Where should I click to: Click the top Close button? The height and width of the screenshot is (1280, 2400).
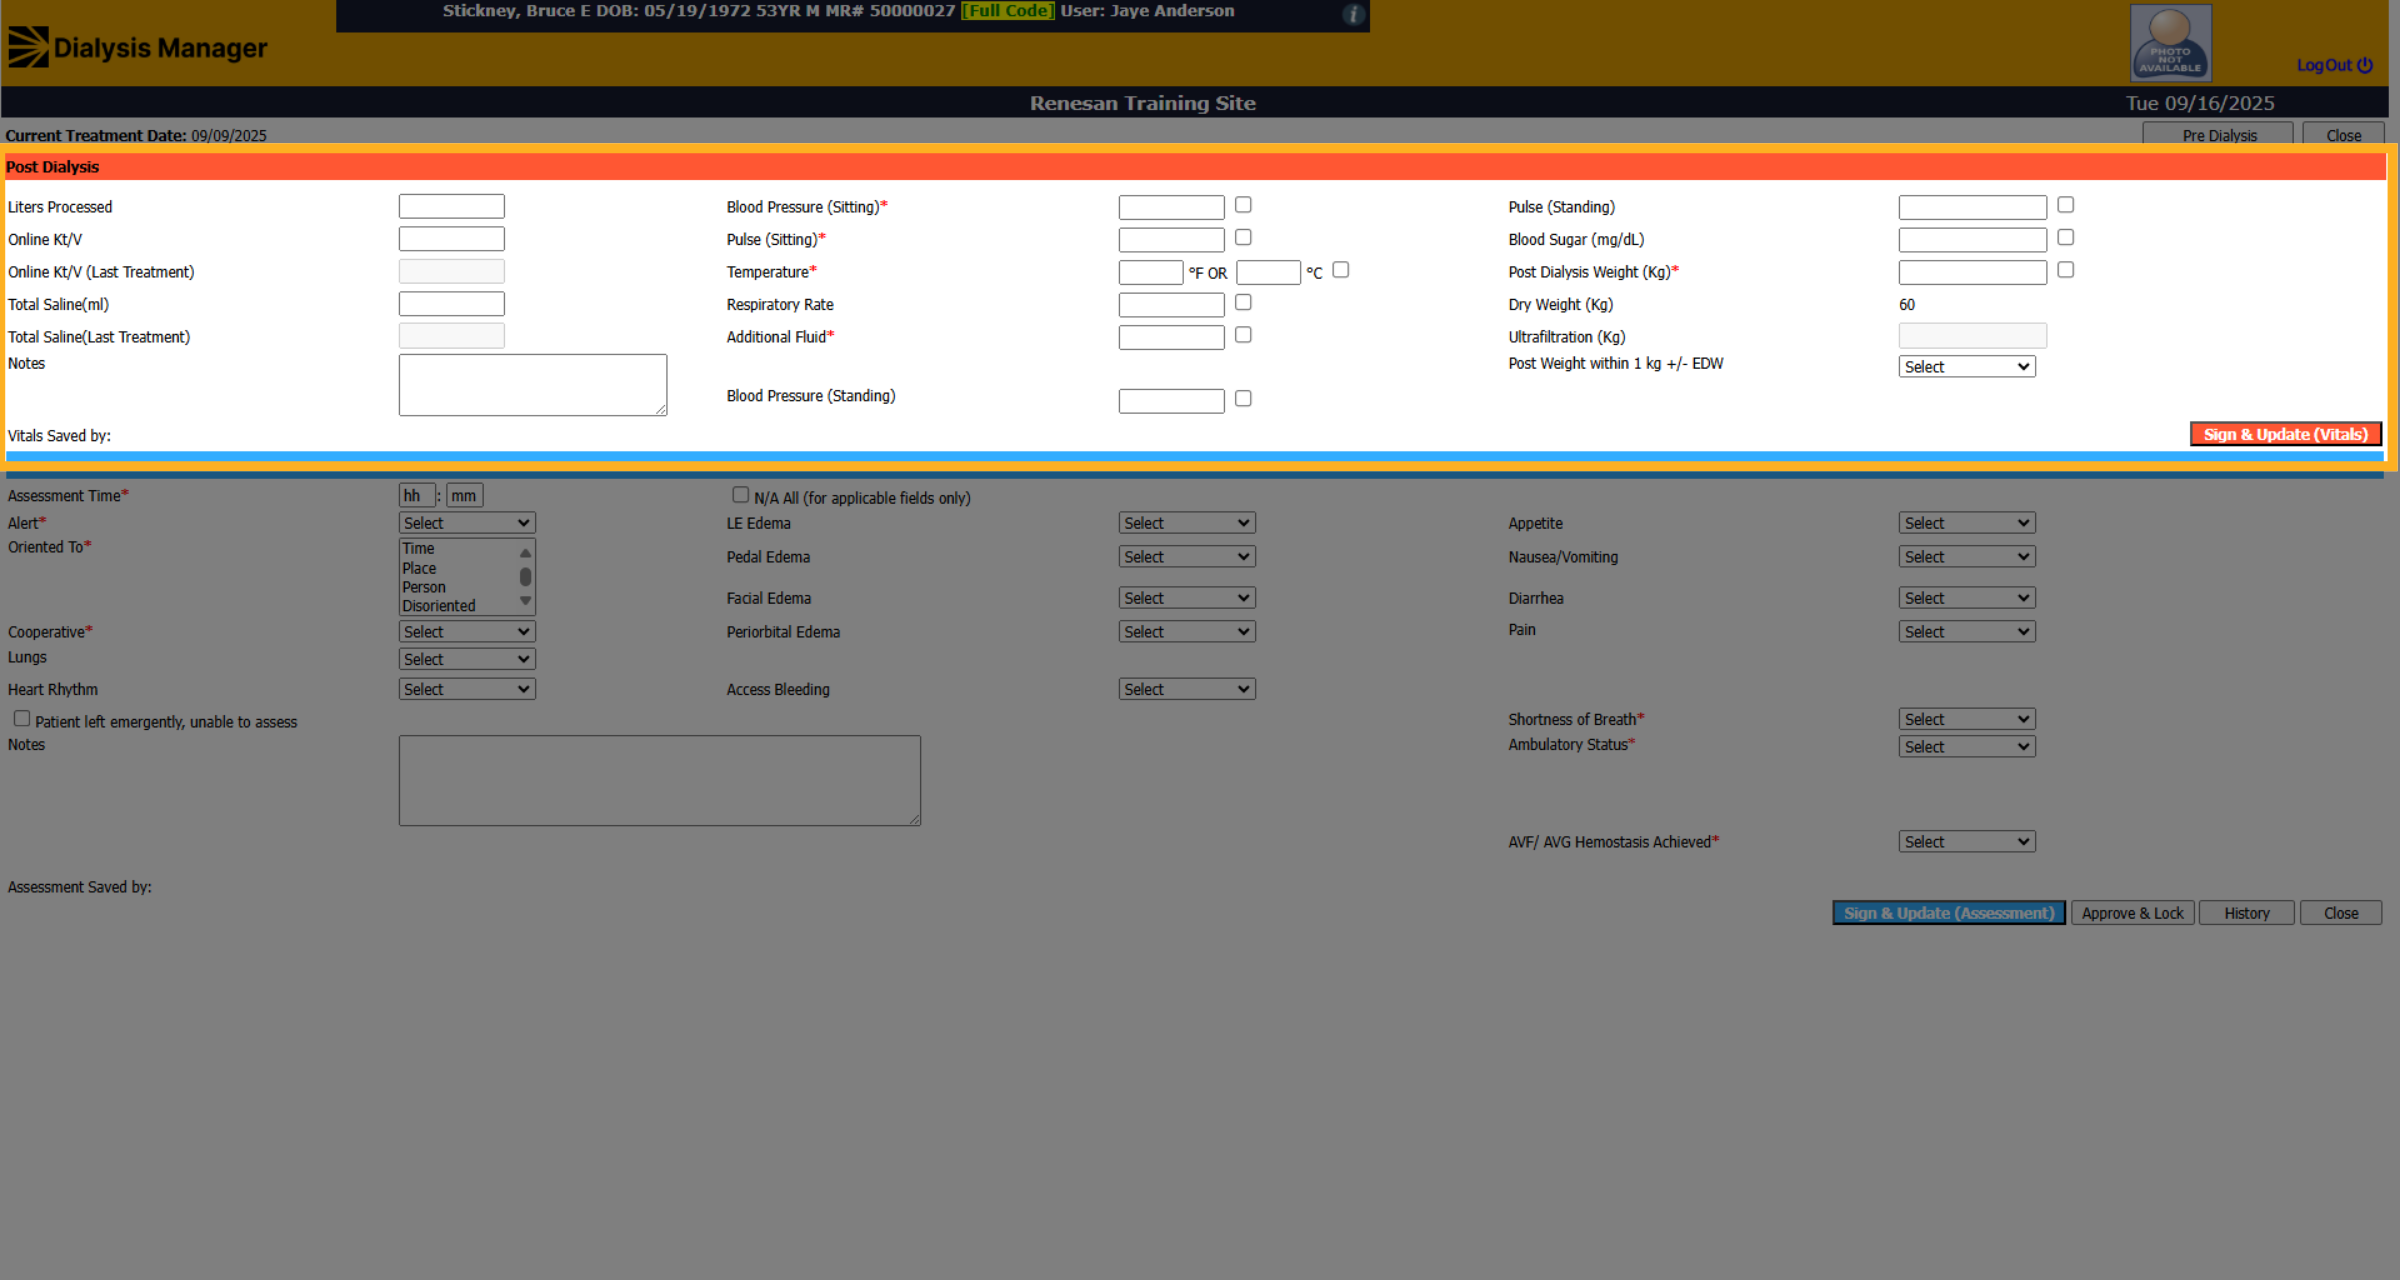tap(2343, 135)
